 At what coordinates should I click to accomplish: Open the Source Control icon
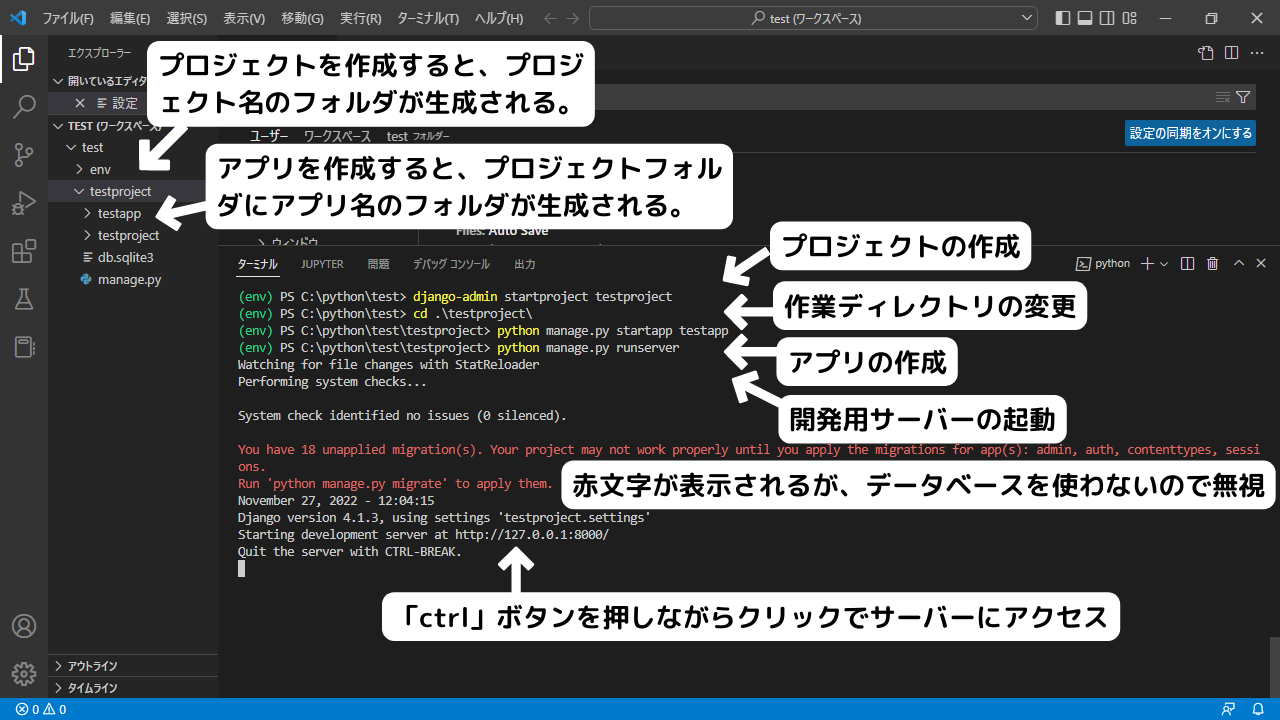[x=22, y=155]
